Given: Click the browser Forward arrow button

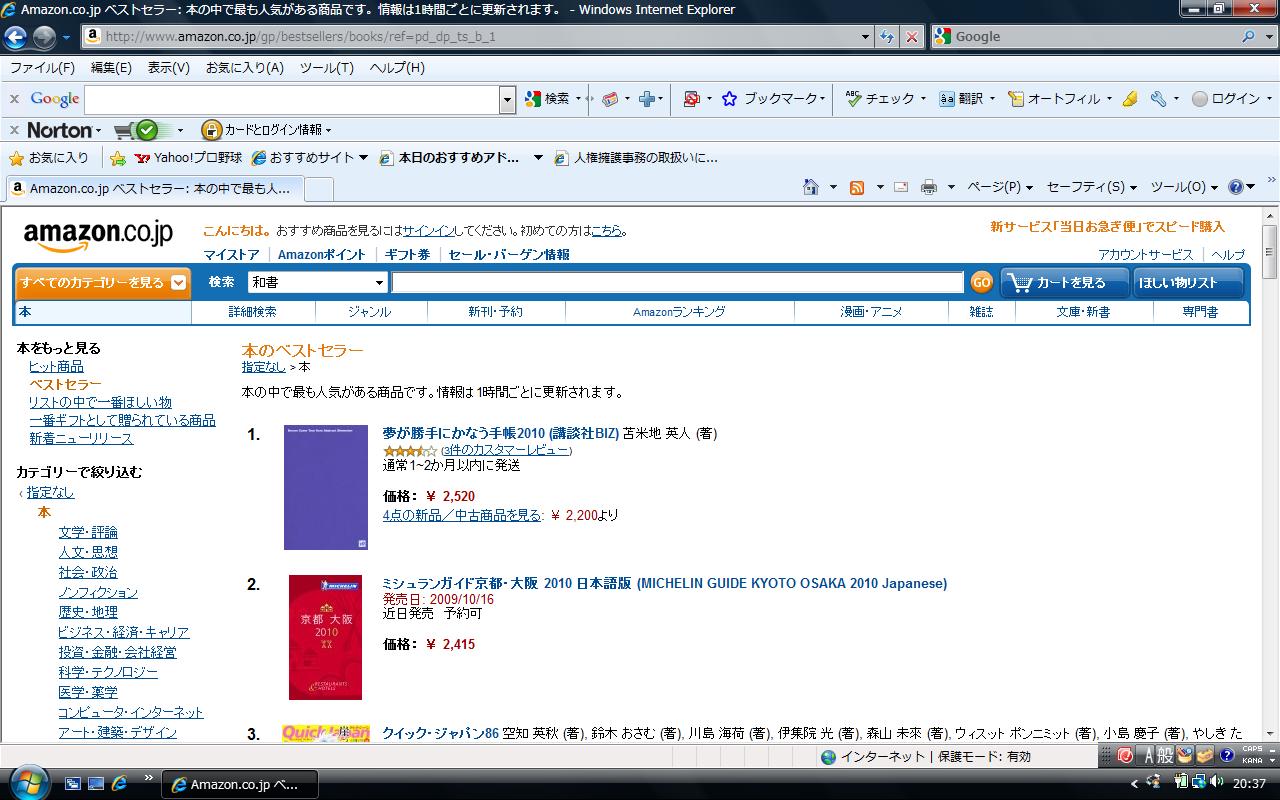Looking at the screenshot, I should tap(44, 37).
